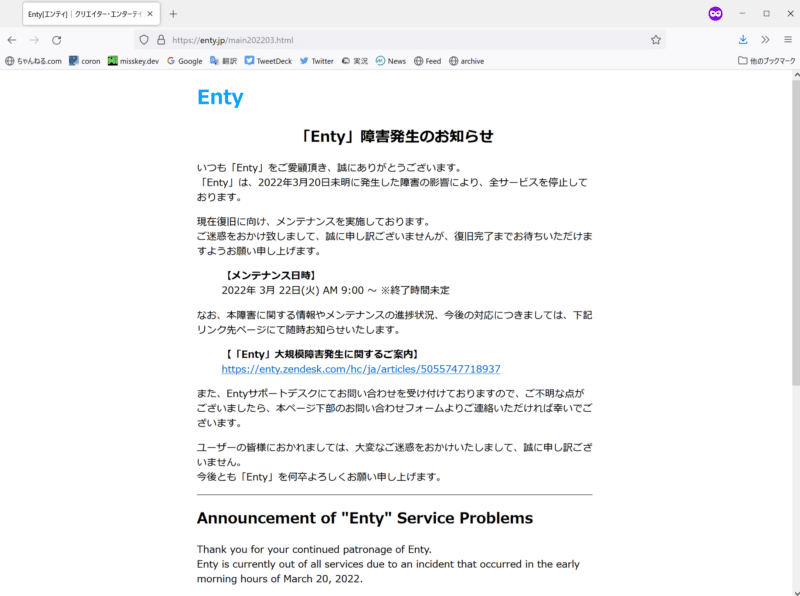Click the page vertical scrollbar thumb

(x=796, y=232)
